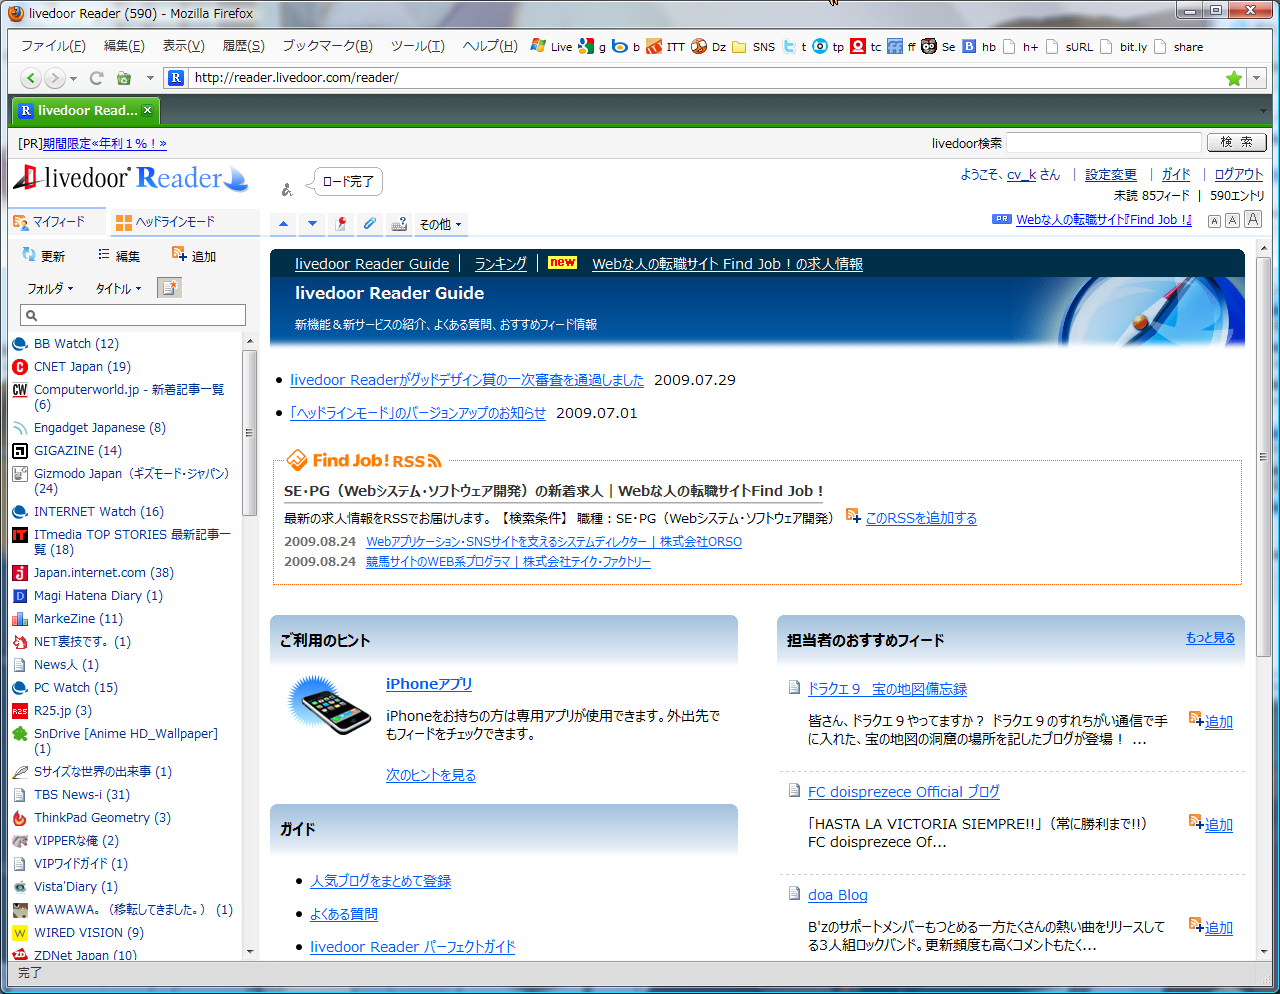Click the pin icon in reader toolbar
The width and height of the screenshot is (1280, 994).
tap(341, 224)
